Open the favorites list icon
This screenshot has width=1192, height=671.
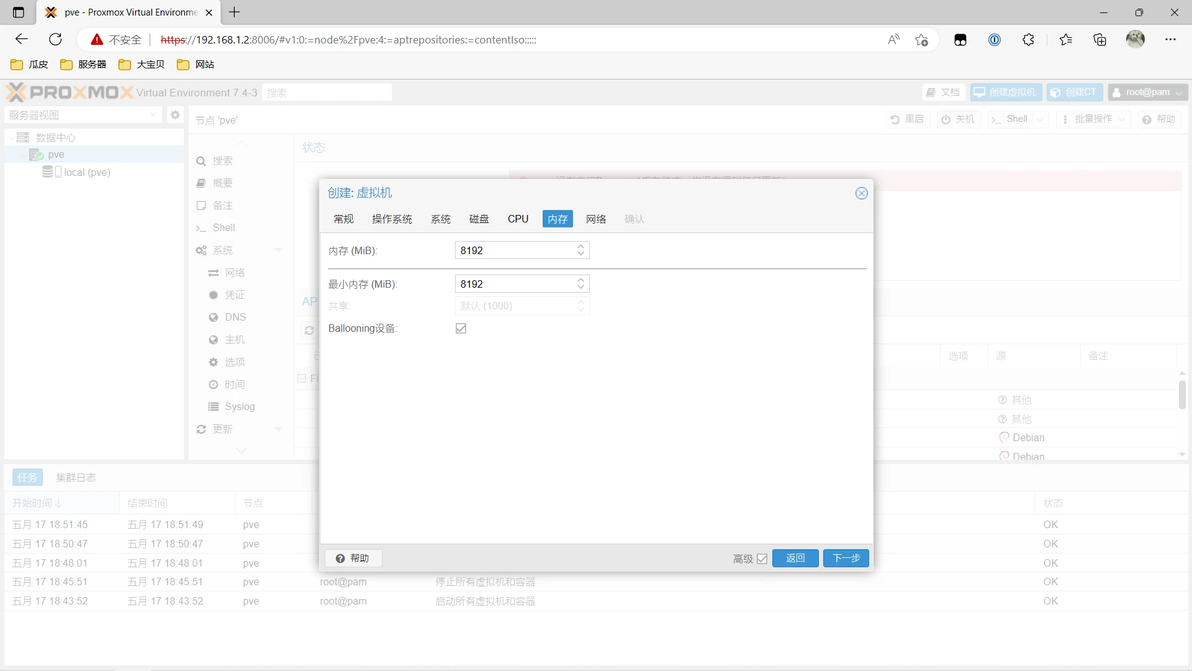pos(1065,40)
